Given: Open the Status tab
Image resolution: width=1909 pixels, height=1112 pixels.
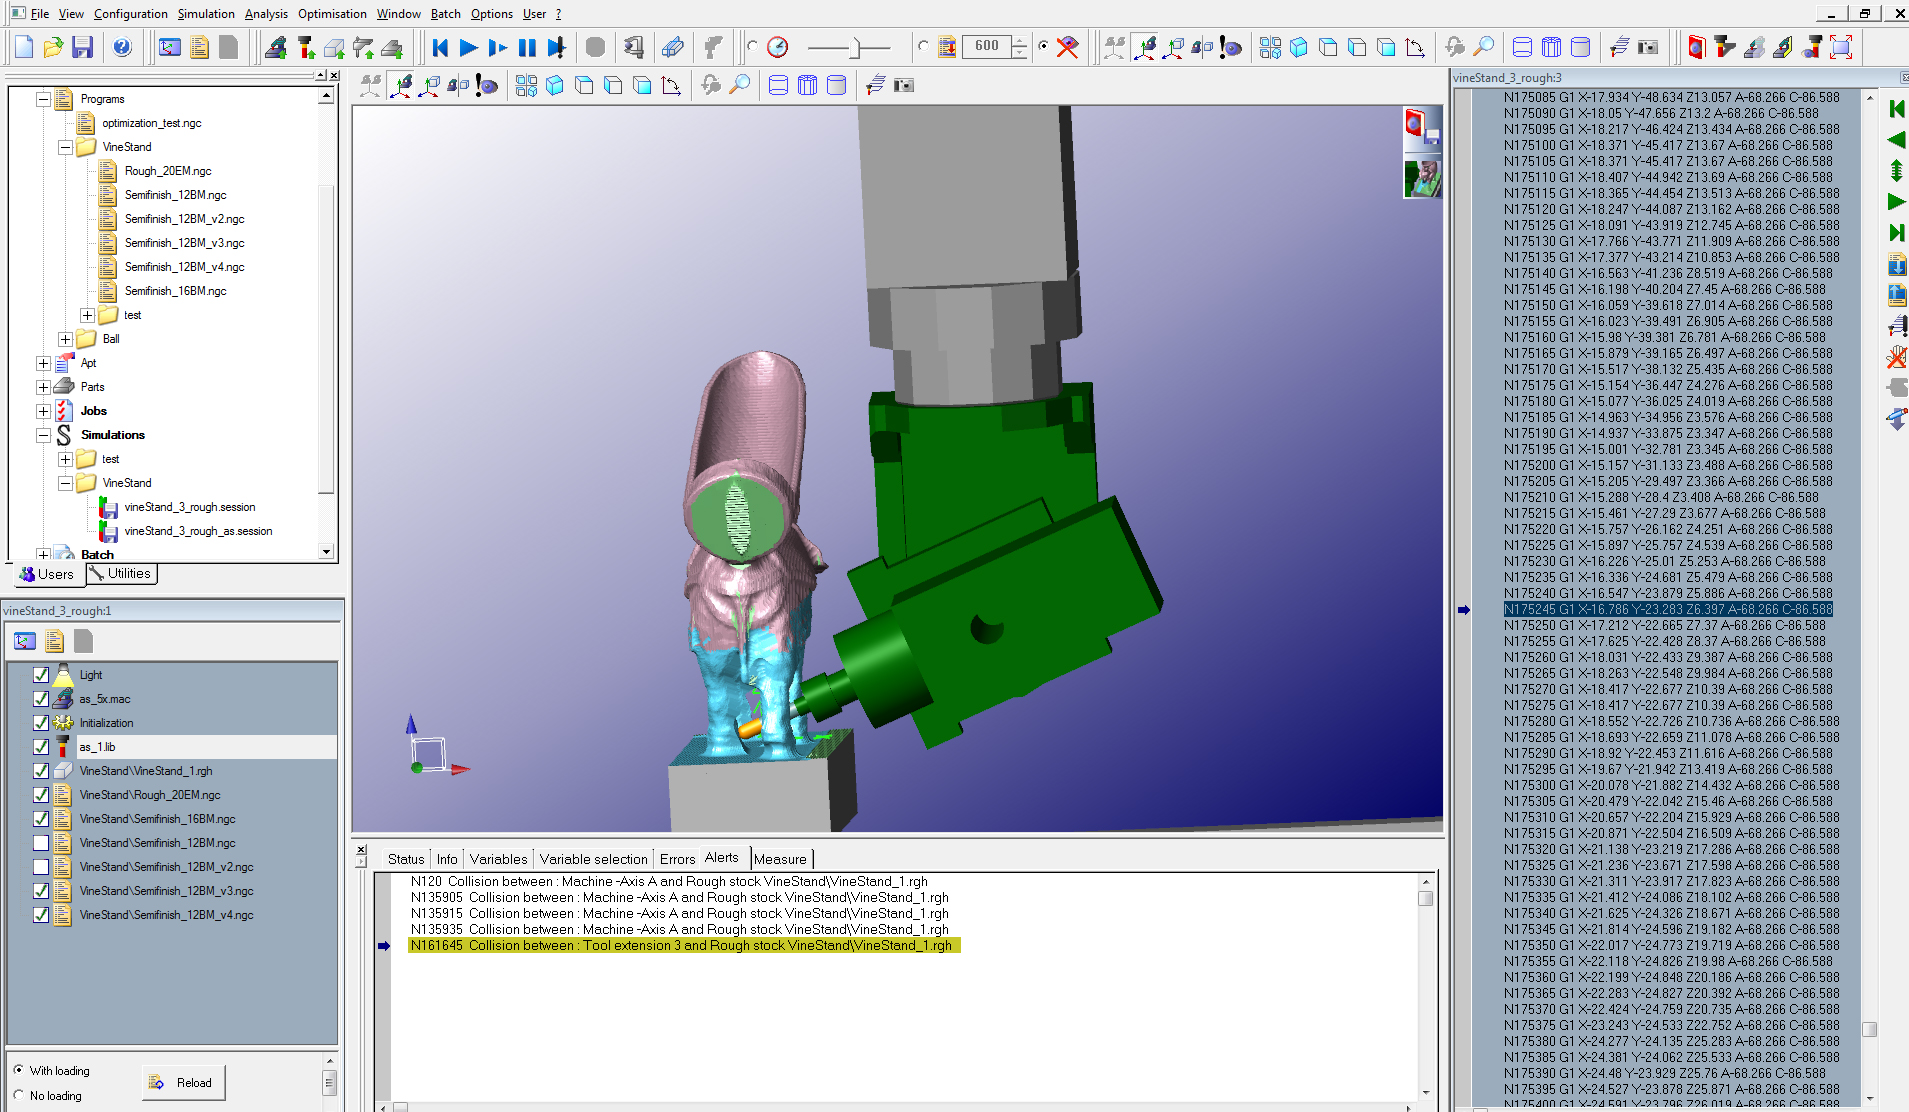Looking at the screenshot, I should pyautogui.click(x=406, y=859).
